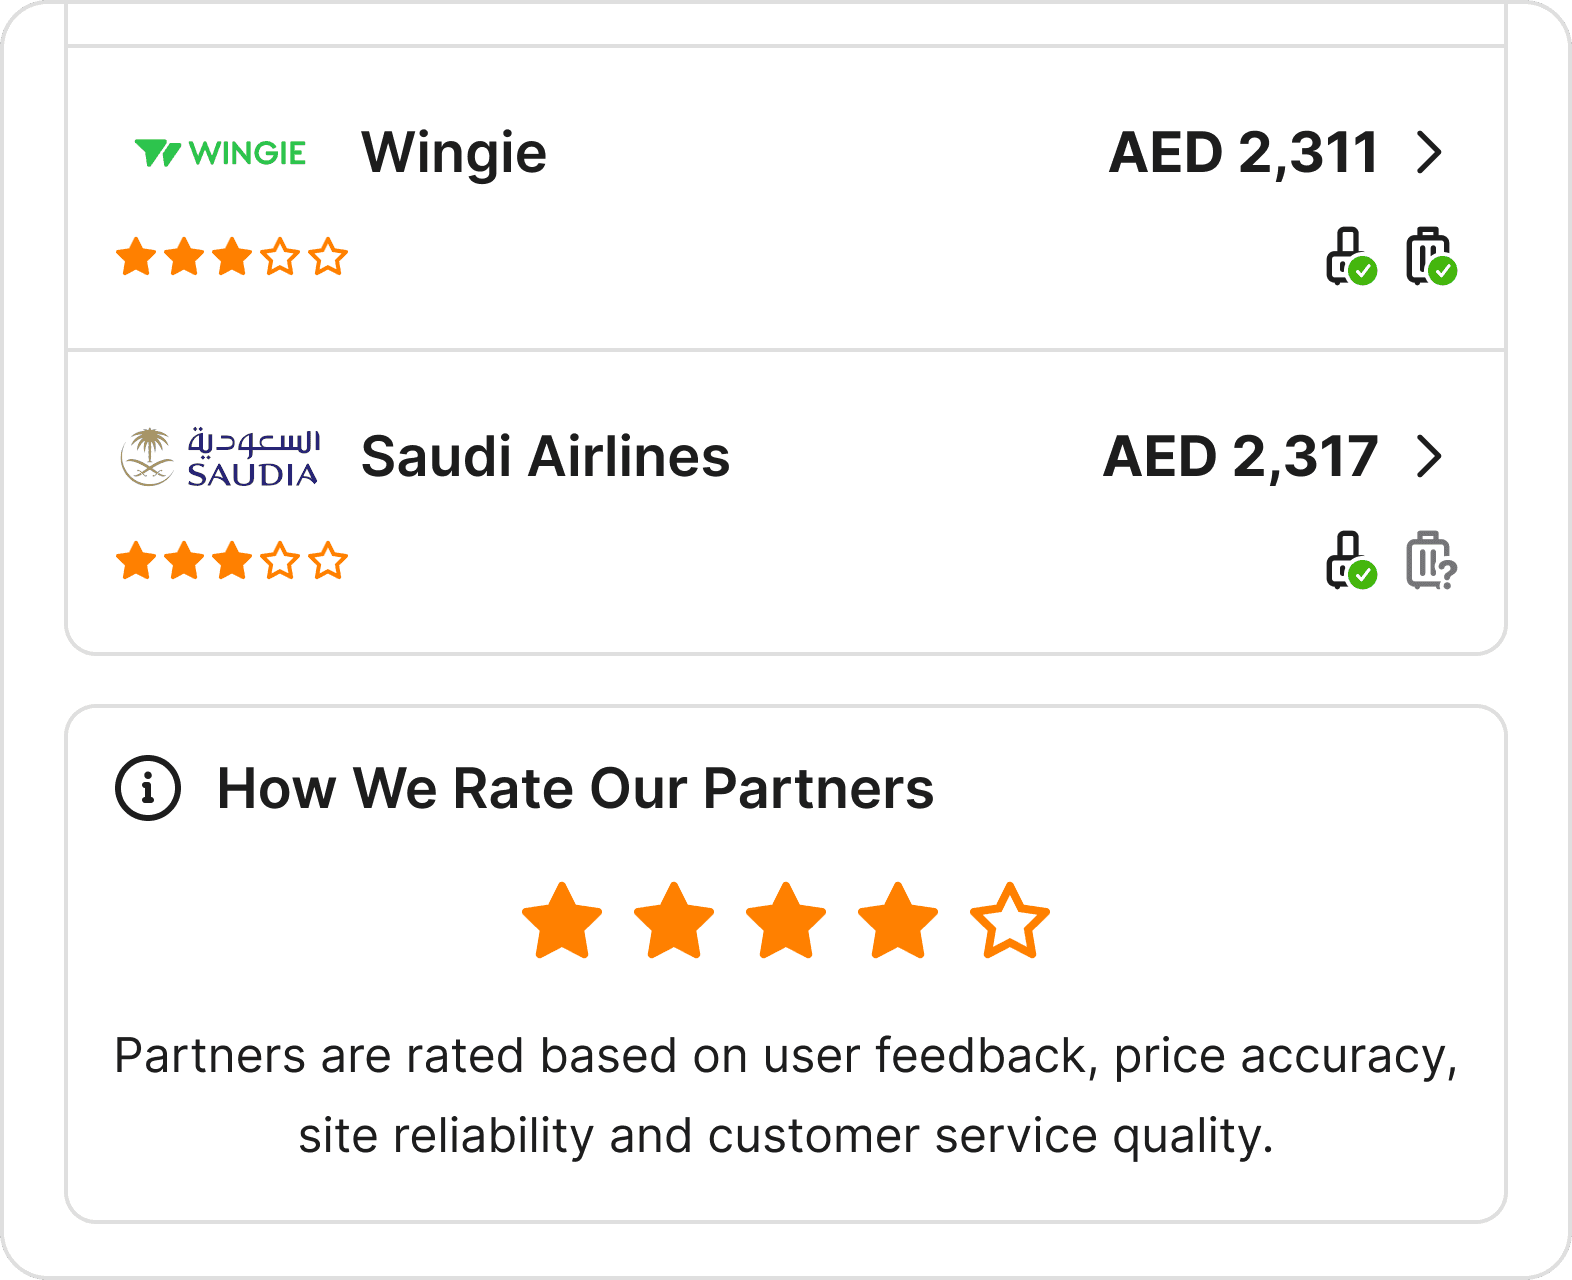Click Wingie's cabin bag included icon
This screenshot has width=1572, height=1280.
coord(1351,257)
